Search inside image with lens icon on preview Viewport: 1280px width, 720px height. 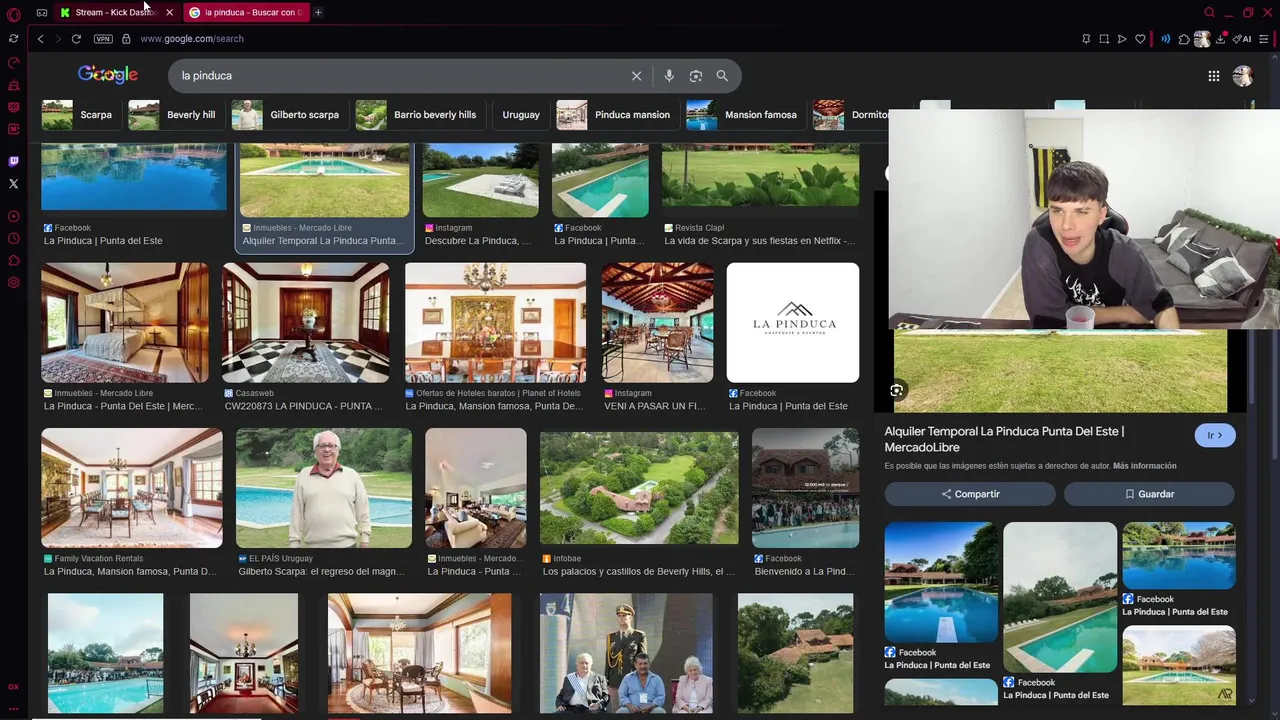pos(897,391)
